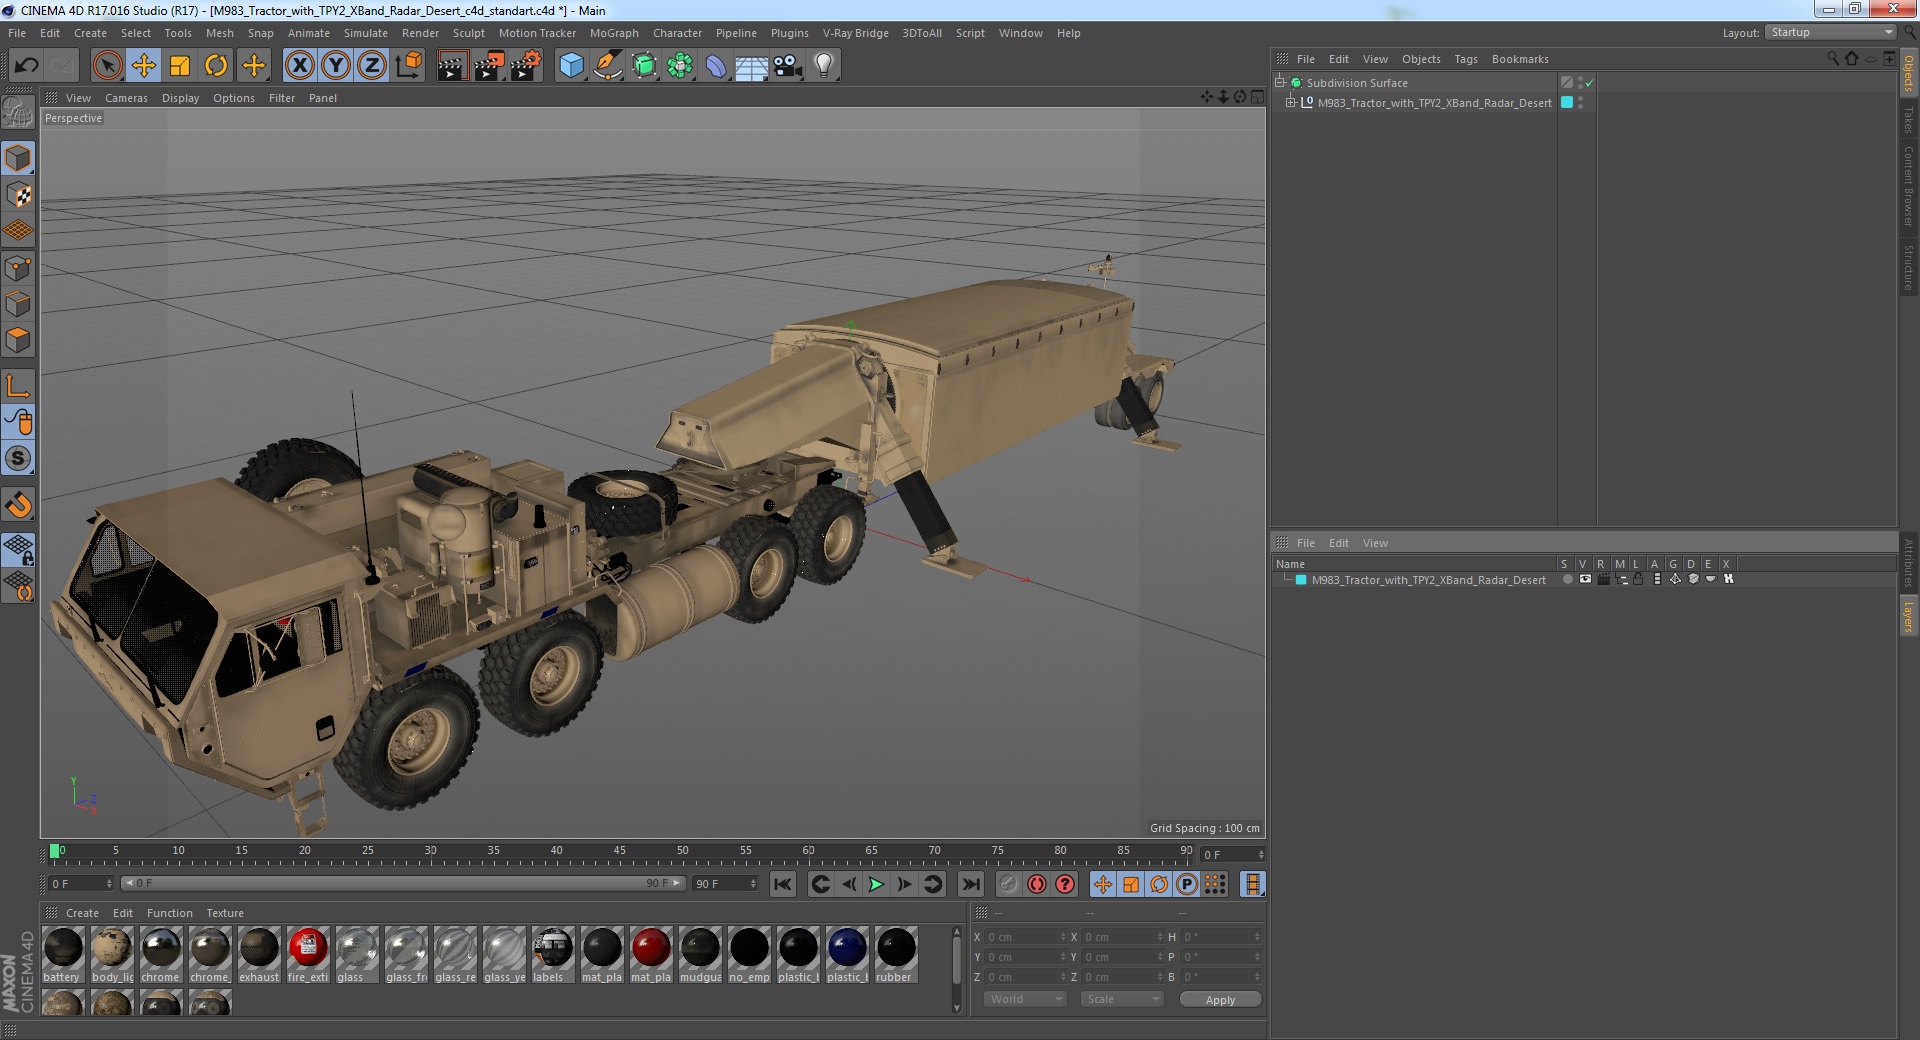Viewport: 1920px width, 1040px height.
Task: Toggle X axis lock
Action: [x=299, y=66]
